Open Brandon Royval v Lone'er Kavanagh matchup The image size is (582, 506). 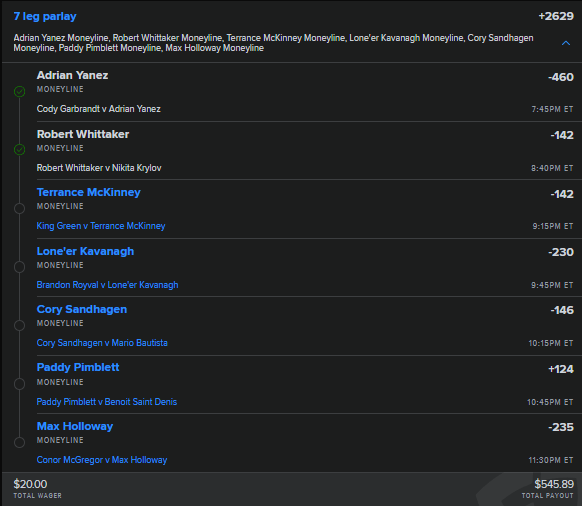coord(107,285)
